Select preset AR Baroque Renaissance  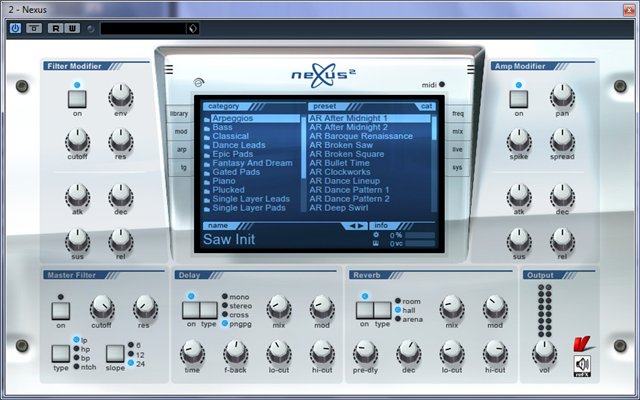[369, 136]
